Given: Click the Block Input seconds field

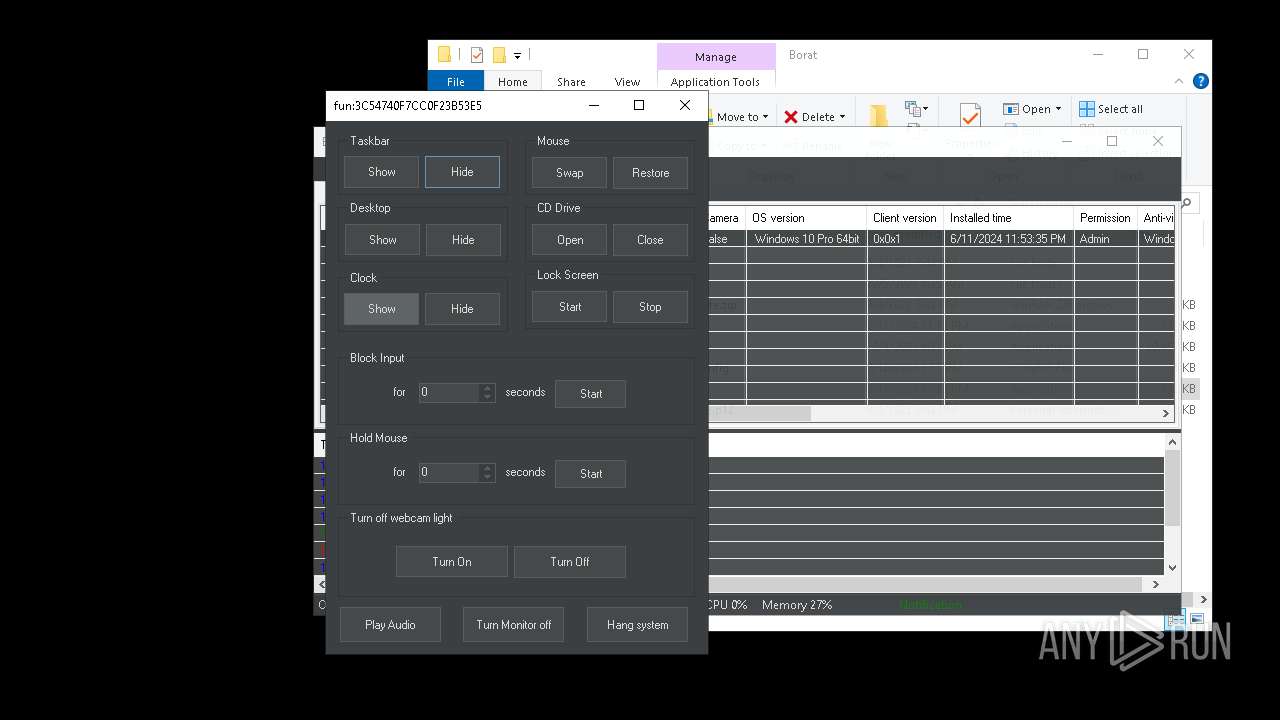Looking at the screenshot, I should point(448,392).
